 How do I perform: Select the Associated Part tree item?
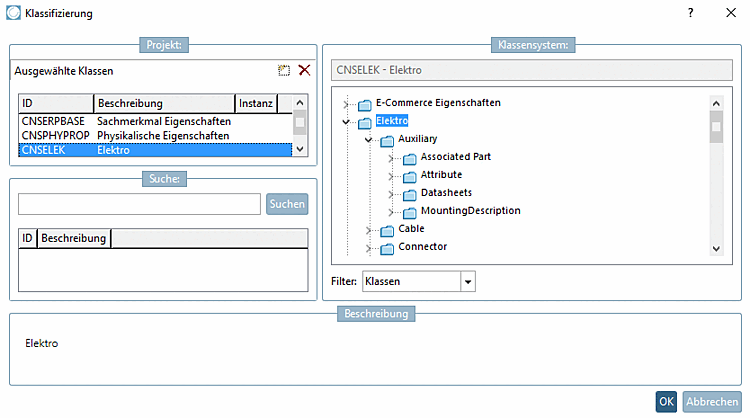pyautogui.click(x=455, y=157)
